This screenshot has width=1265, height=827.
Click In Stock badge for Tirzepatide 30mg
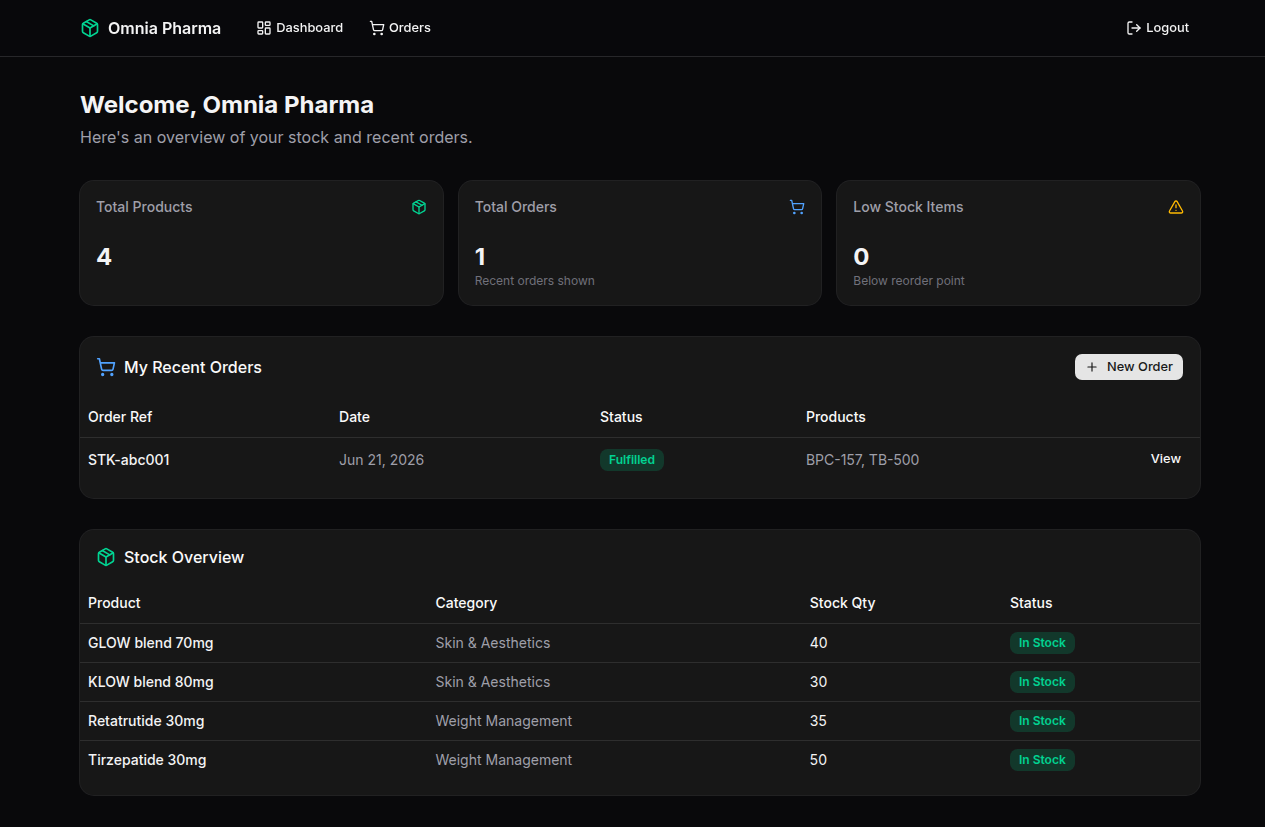[x=1042, y=760]
